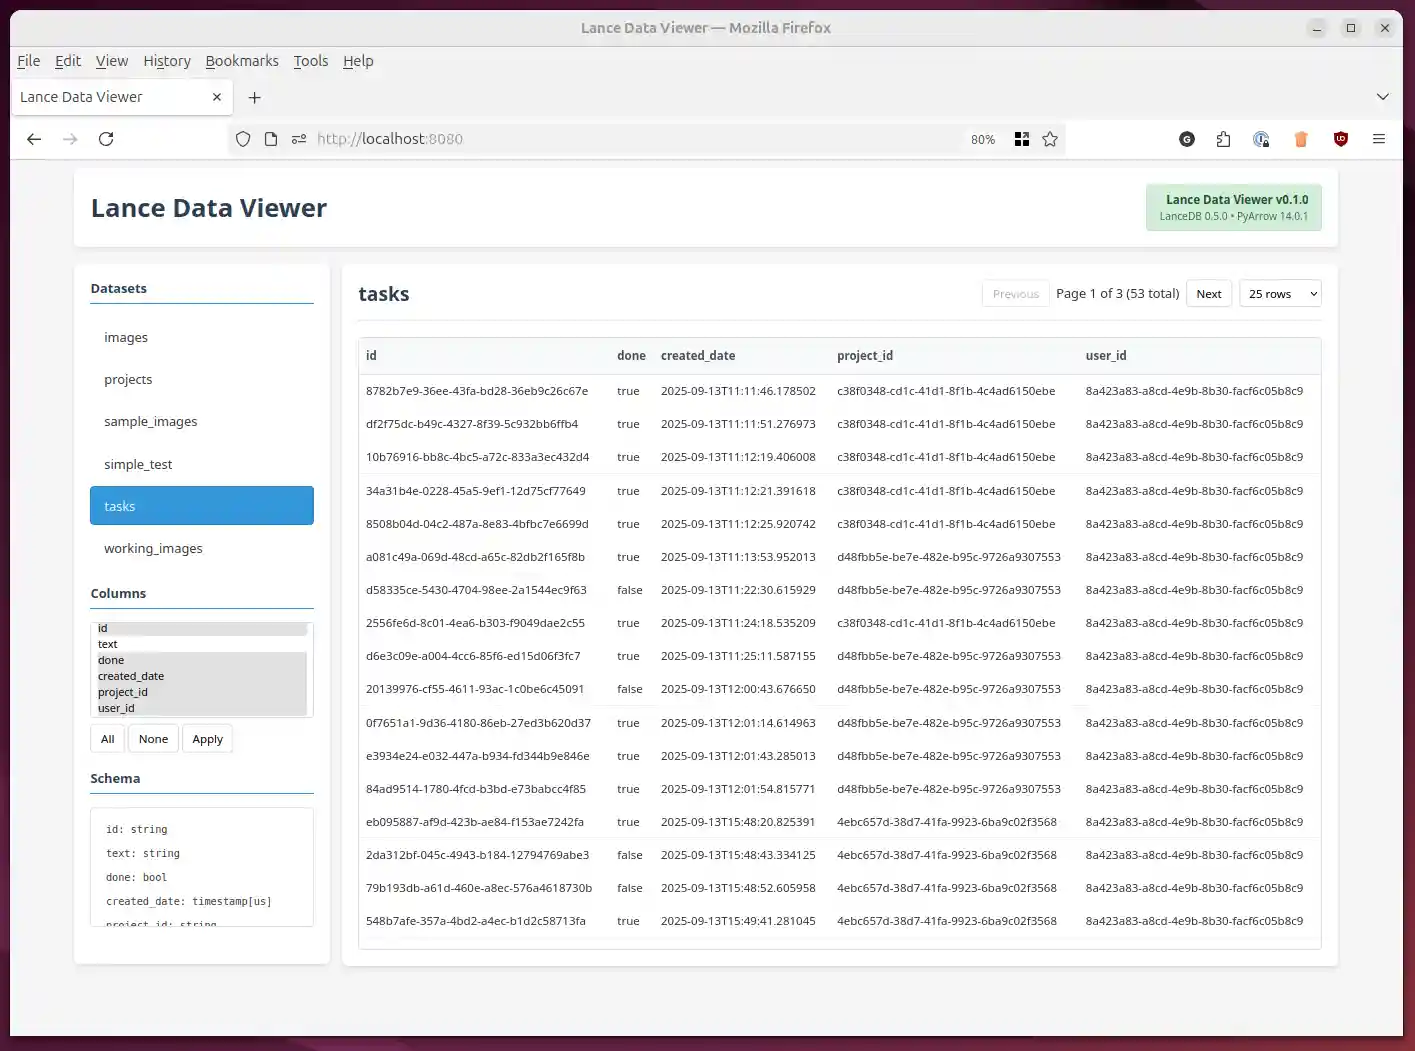The height and width of the screenshot is (1051, 1415).
Task: Open the Tools menu
Action: pyautogui.click(x=310, y=61)
